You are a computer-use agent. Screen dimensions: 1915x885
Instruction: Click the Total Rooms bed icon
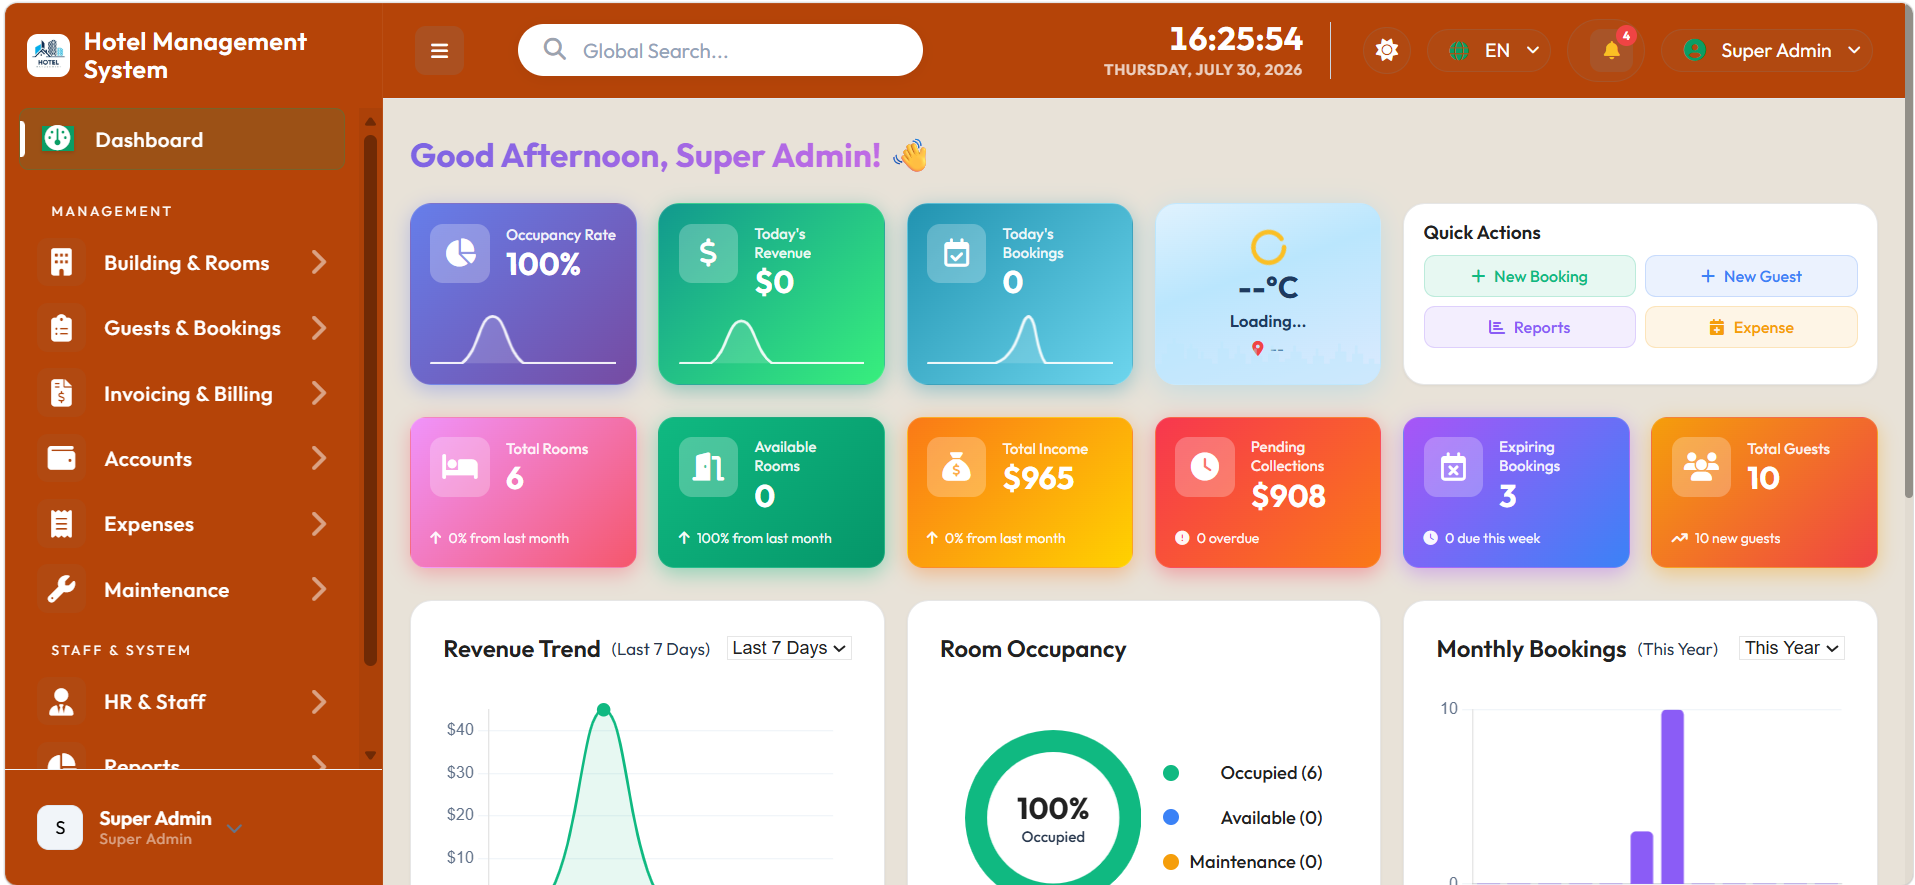(x=460, y=467)
